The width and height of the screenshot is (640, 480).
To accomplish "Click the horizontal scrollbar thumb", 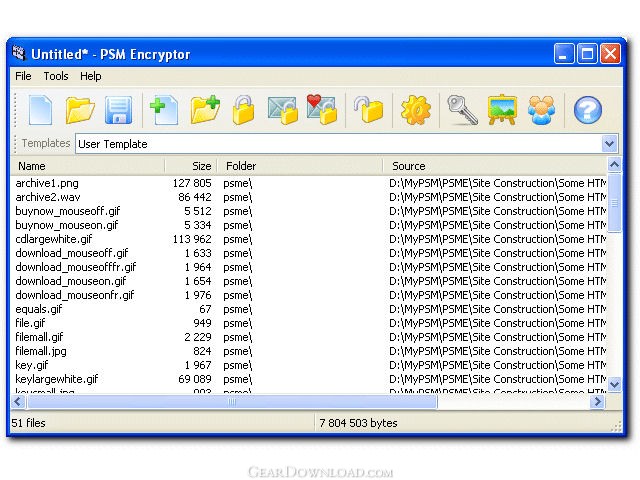I will (232, 402).
